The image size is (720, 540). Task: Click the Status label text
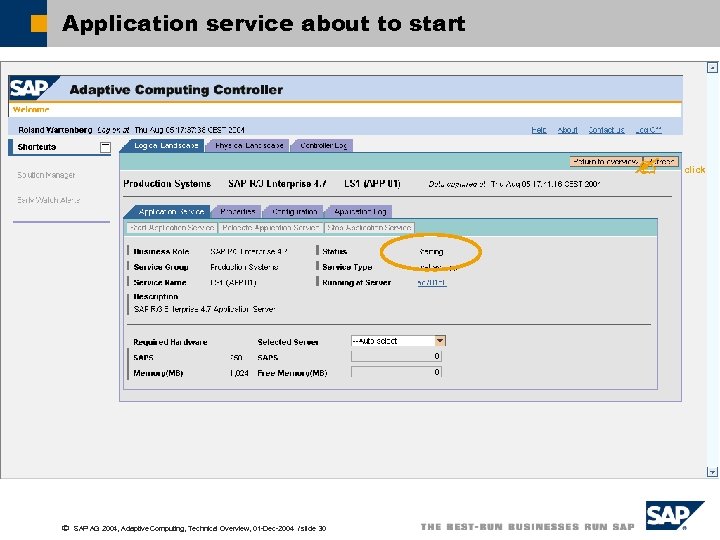[334, 252]
